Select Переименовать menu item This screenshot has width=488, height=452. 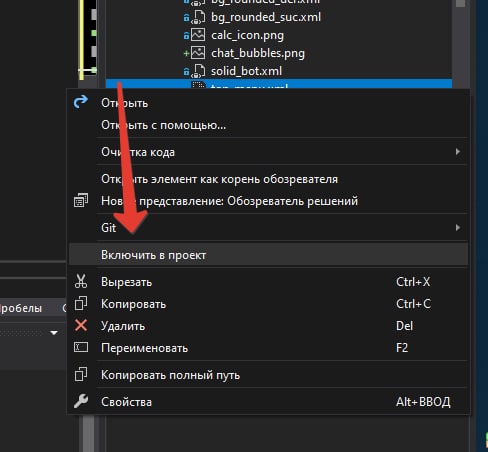click(268, 348)
